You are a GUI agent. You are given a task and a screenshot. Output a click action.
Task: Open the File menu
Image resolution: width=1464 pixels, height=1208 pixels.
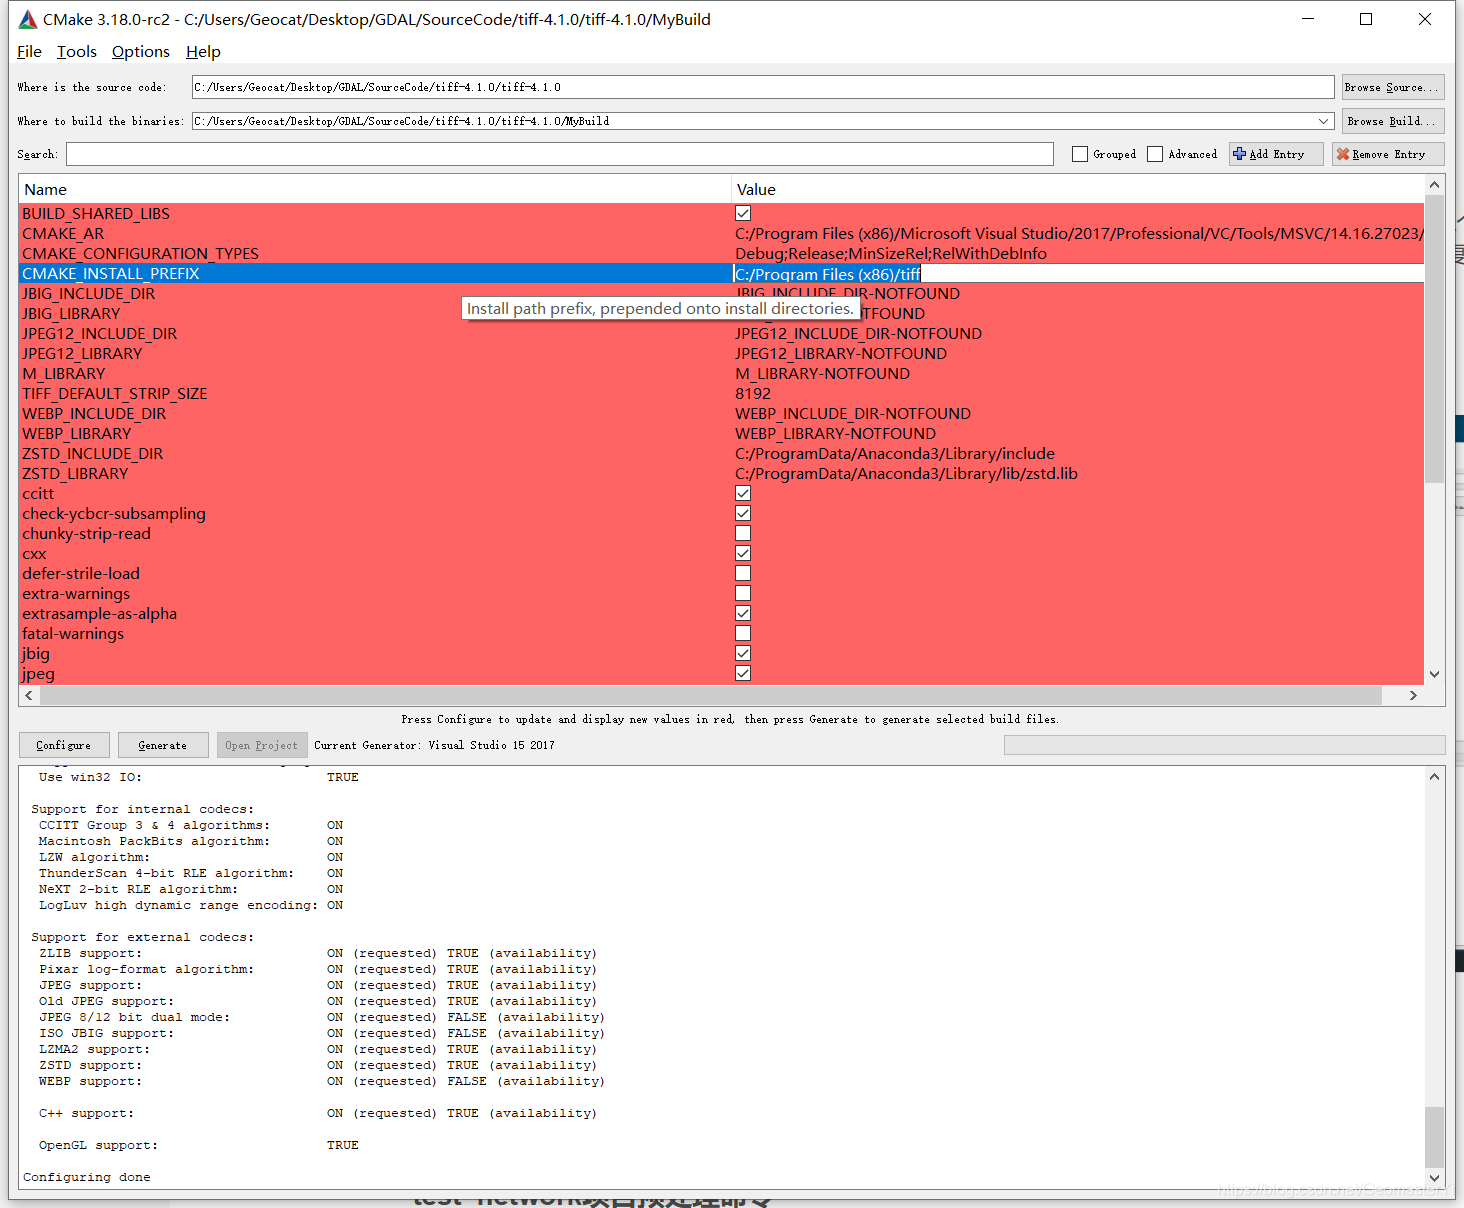click(x=29, y=52)
